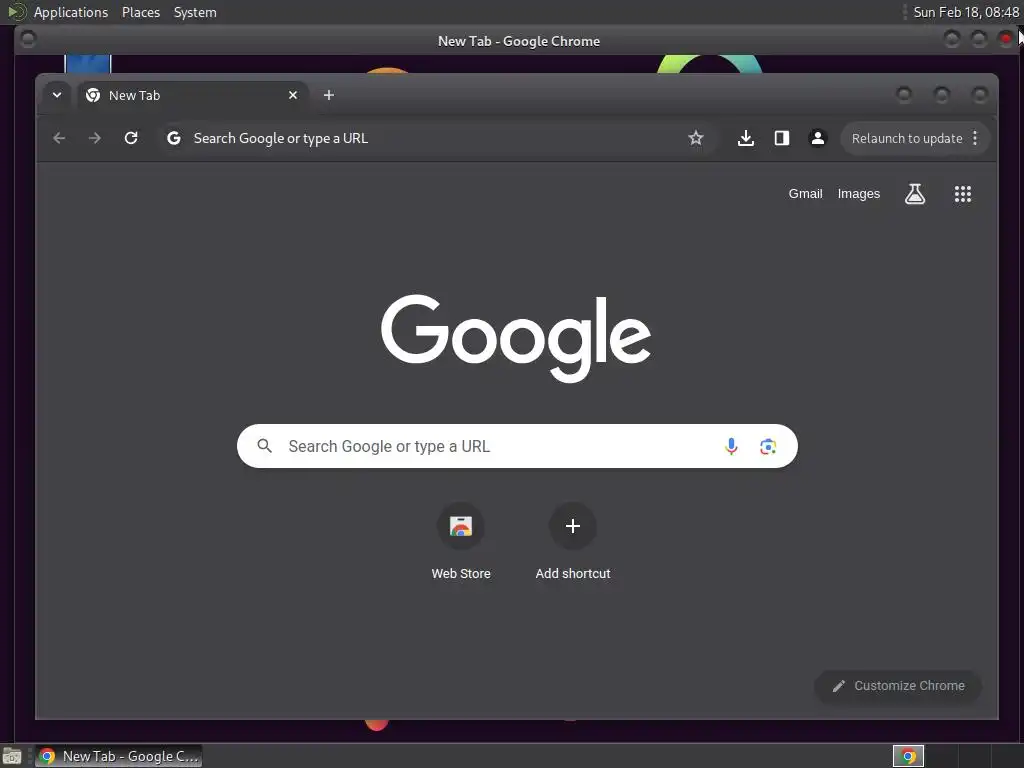
Task: Open the tab search dropdown arrow
Action: pos(57,95)
